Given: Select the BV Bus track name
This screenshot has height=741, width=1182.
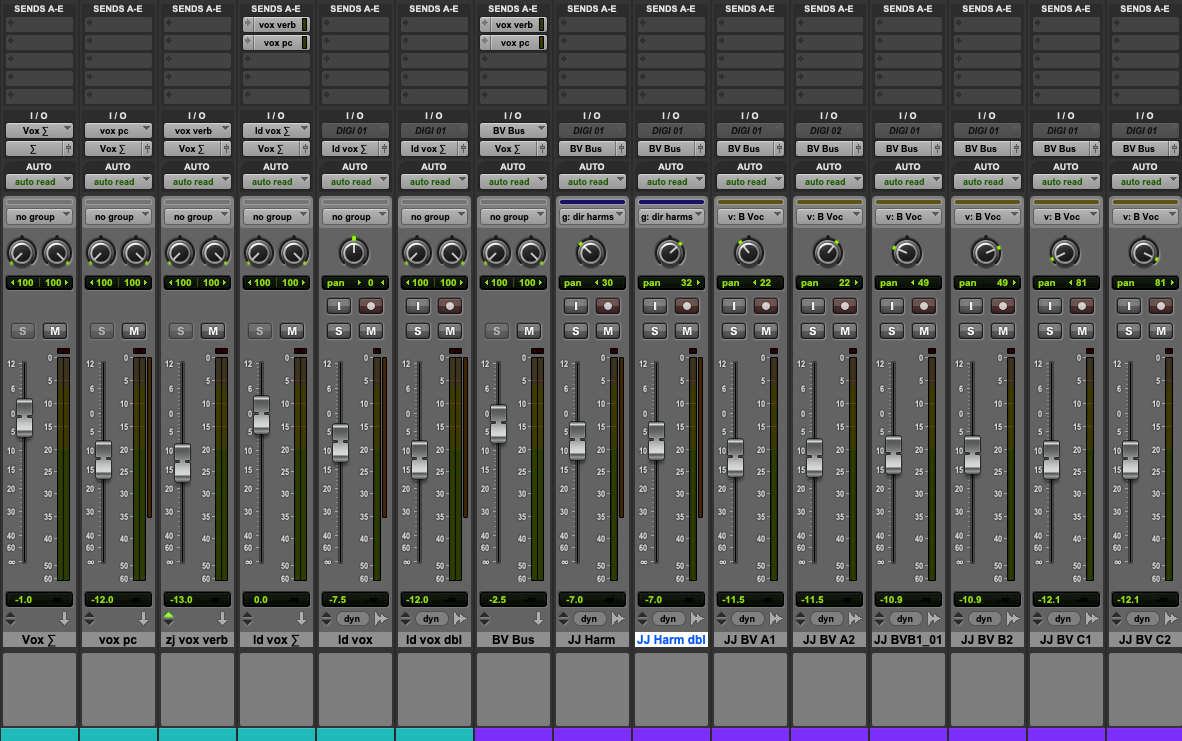Looking at the screenshot, I should (x=513, y=640).
